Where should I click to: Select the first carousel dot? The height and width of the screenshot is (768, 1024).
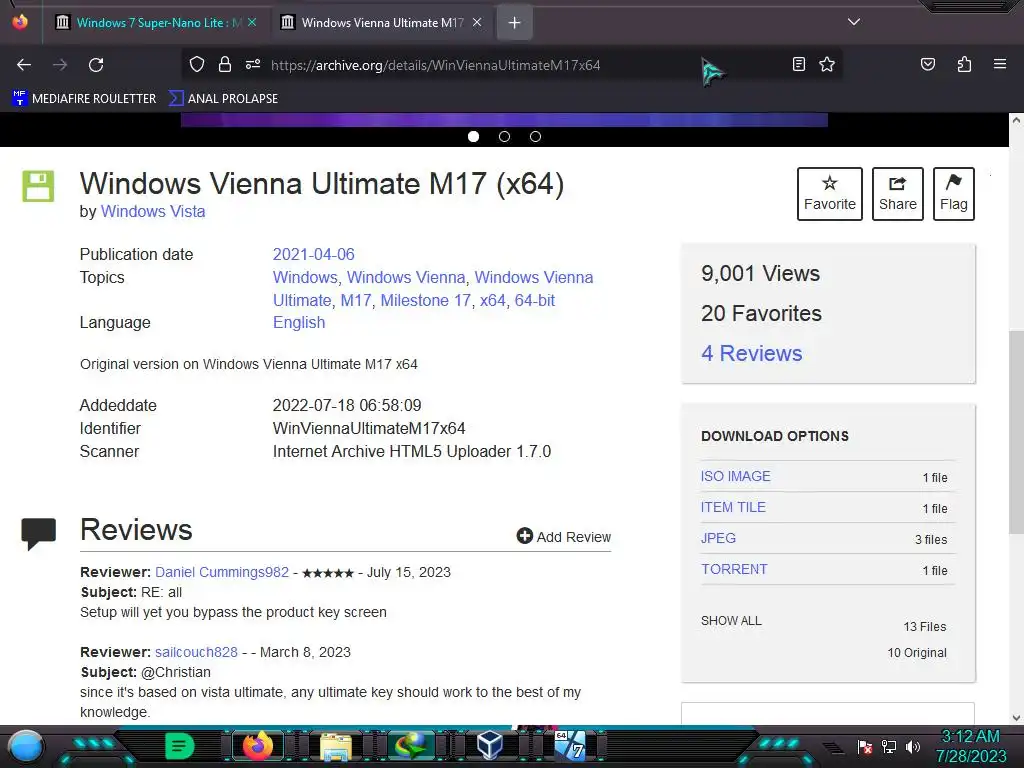[x=473, y=136]
